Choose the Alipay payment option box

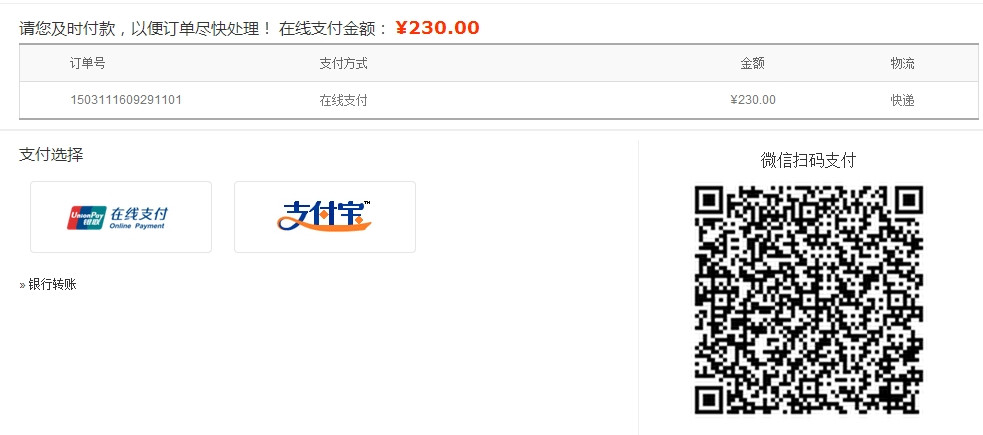pos(325,217)
